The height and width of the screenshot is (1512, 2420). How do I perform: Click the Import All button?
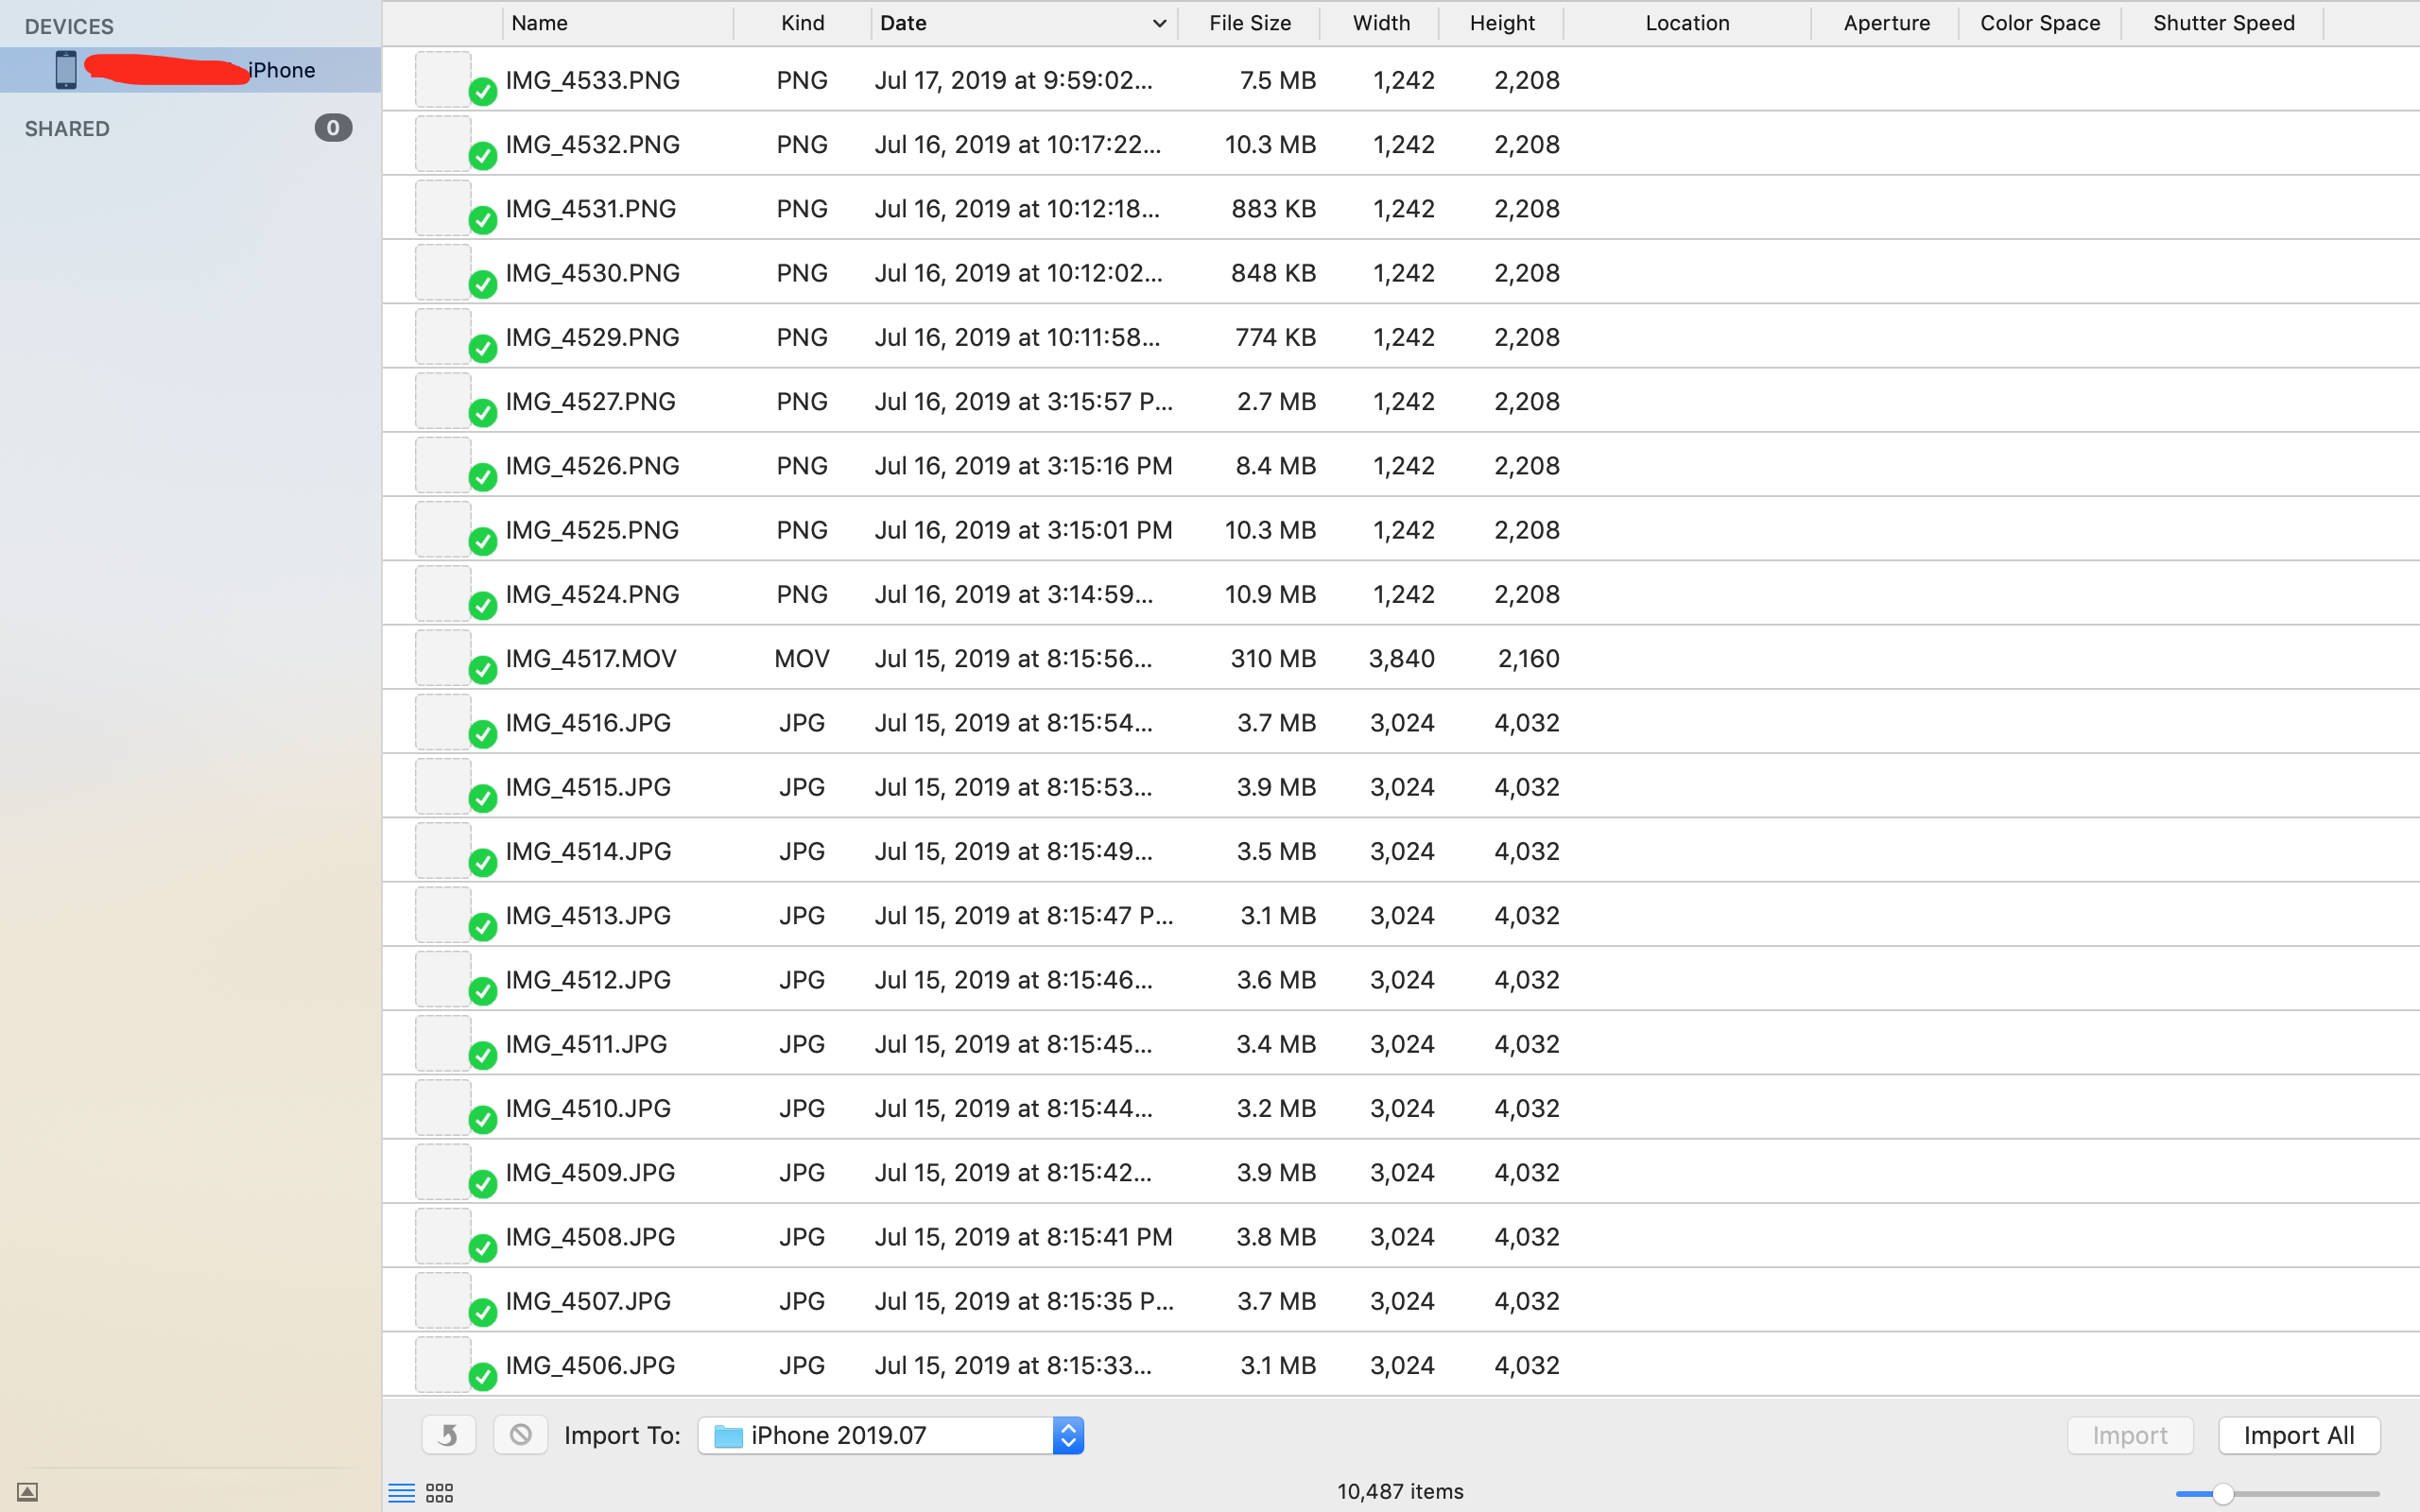pyautogui.click(x=2298, y=1435)
